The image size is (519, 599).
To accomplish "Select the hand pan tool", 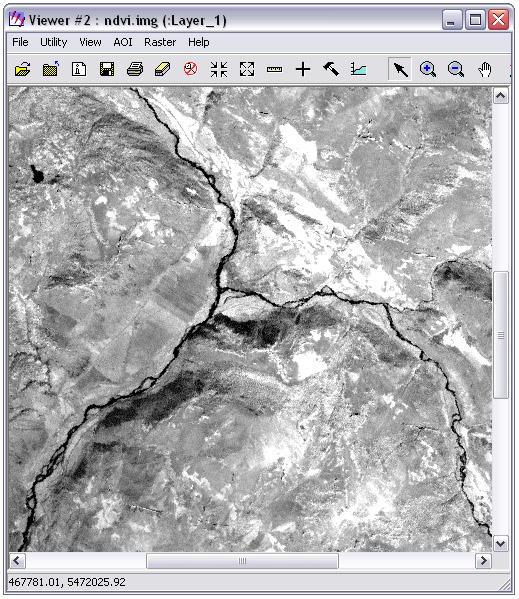I will click(x=484, y=70).
